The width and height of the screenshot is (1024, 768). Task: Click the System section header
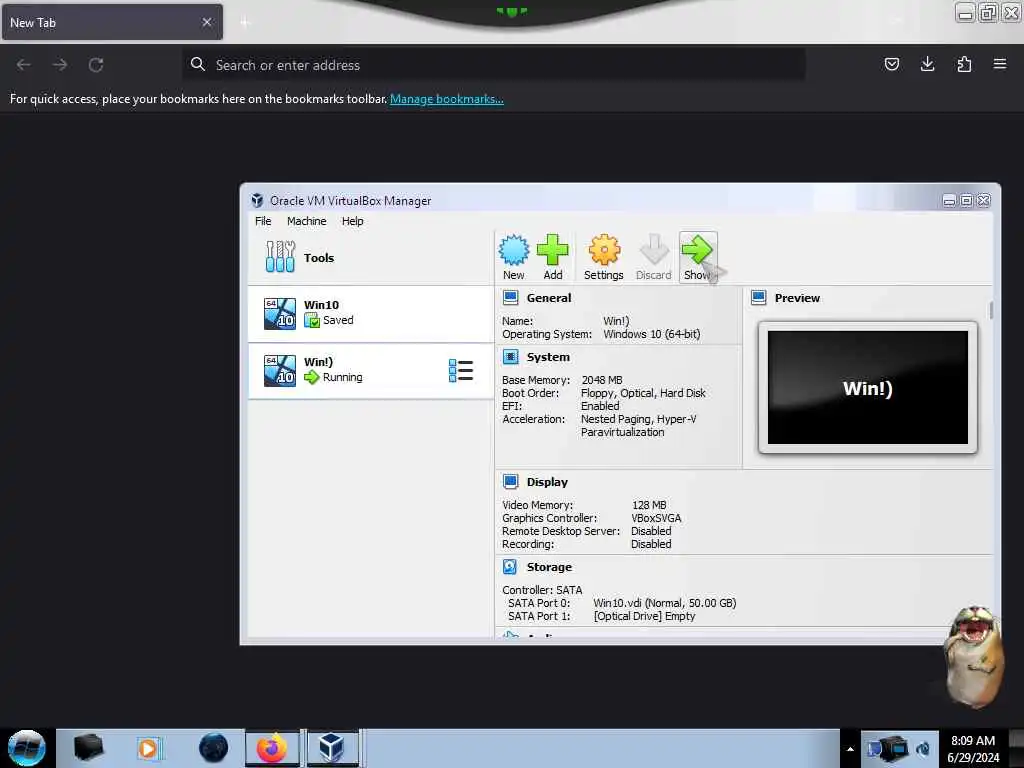click(x=548, y=357)
